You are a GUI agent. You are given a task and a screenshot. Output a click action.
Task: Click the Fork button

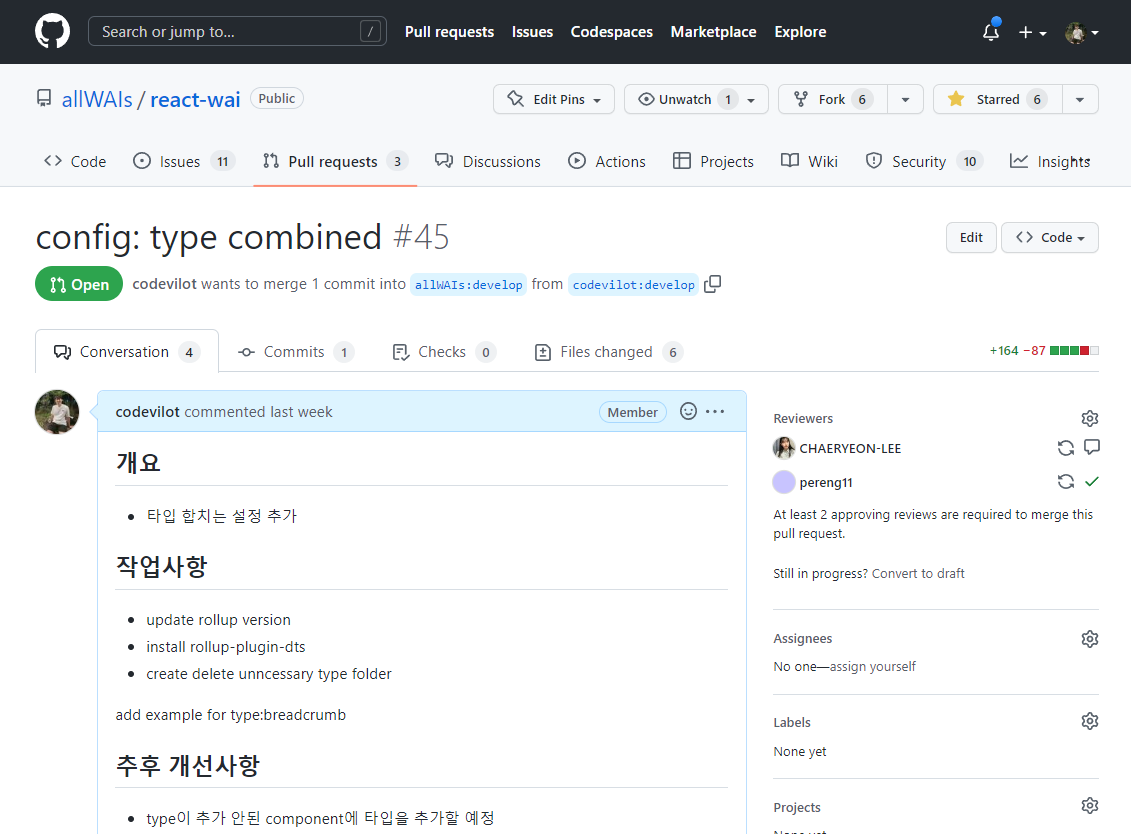pos(833,100)
